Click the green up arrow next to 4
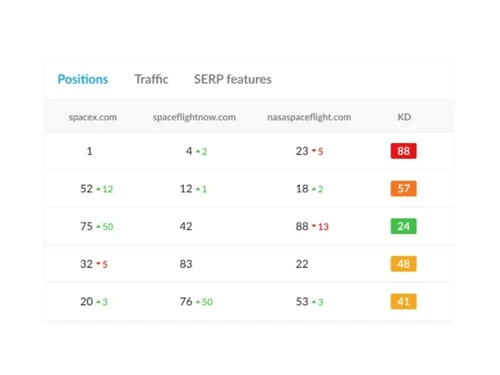This screenshot has width=500, height=375. point(198,151)
